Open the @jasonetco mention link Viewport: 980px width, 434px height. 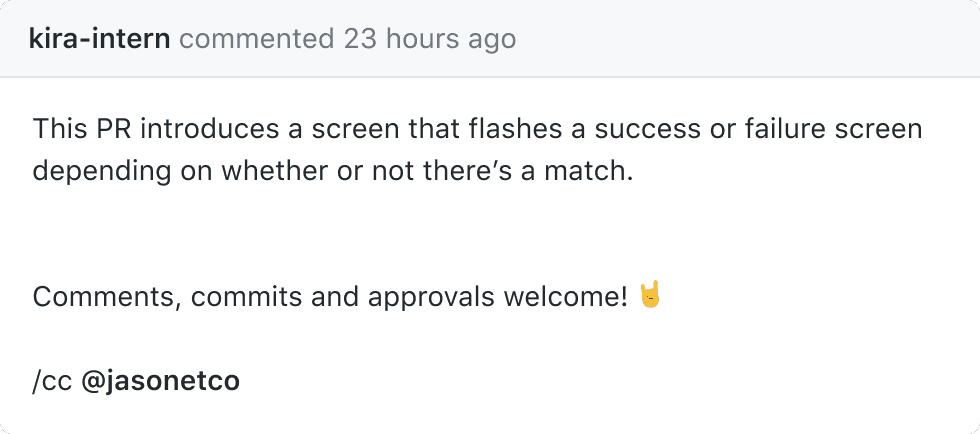coord(160,382)
